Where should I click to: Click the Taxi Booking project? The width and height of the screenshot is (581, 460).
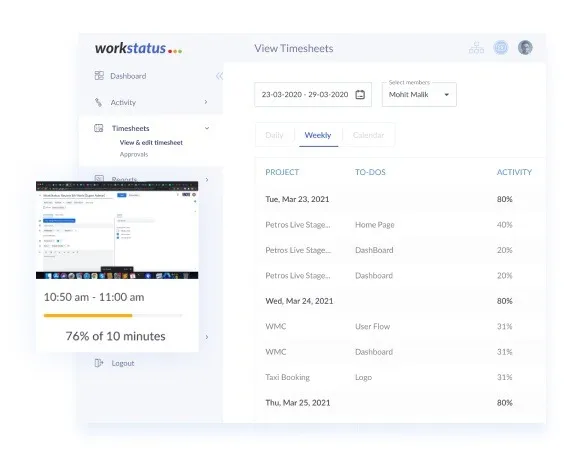pos(288,377)
